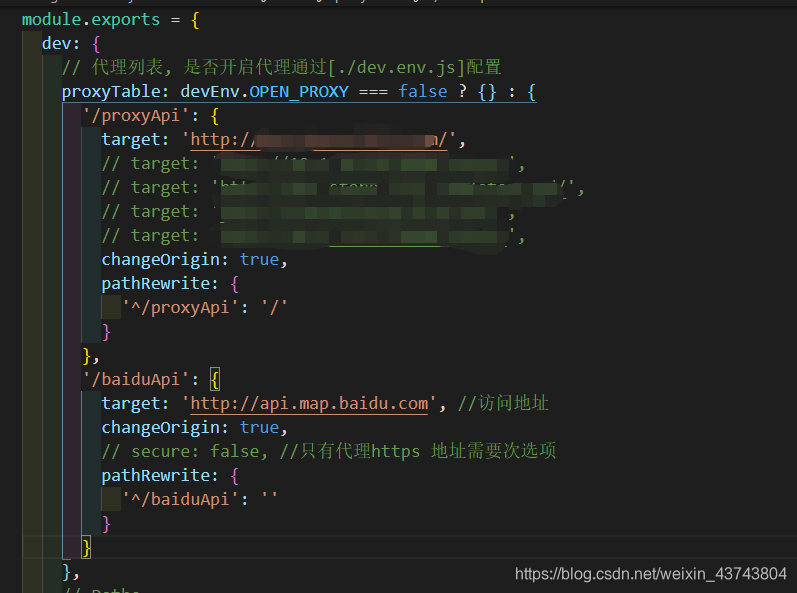Image resolution: width=797 pixels, height=593 pixels.
Task: Click the 'module.exports' text
Action: coord(90,20)
